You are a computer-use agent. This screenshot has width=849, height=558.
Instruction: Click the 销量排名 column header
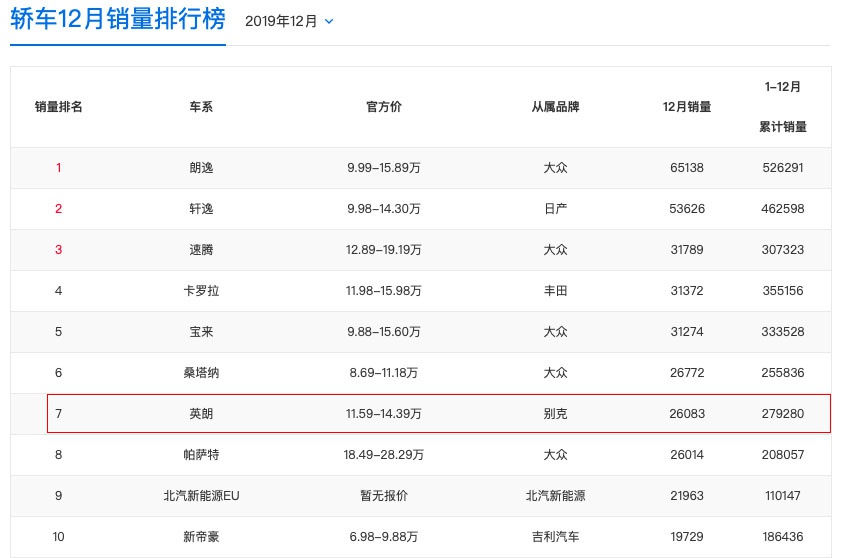click(58, 107)
